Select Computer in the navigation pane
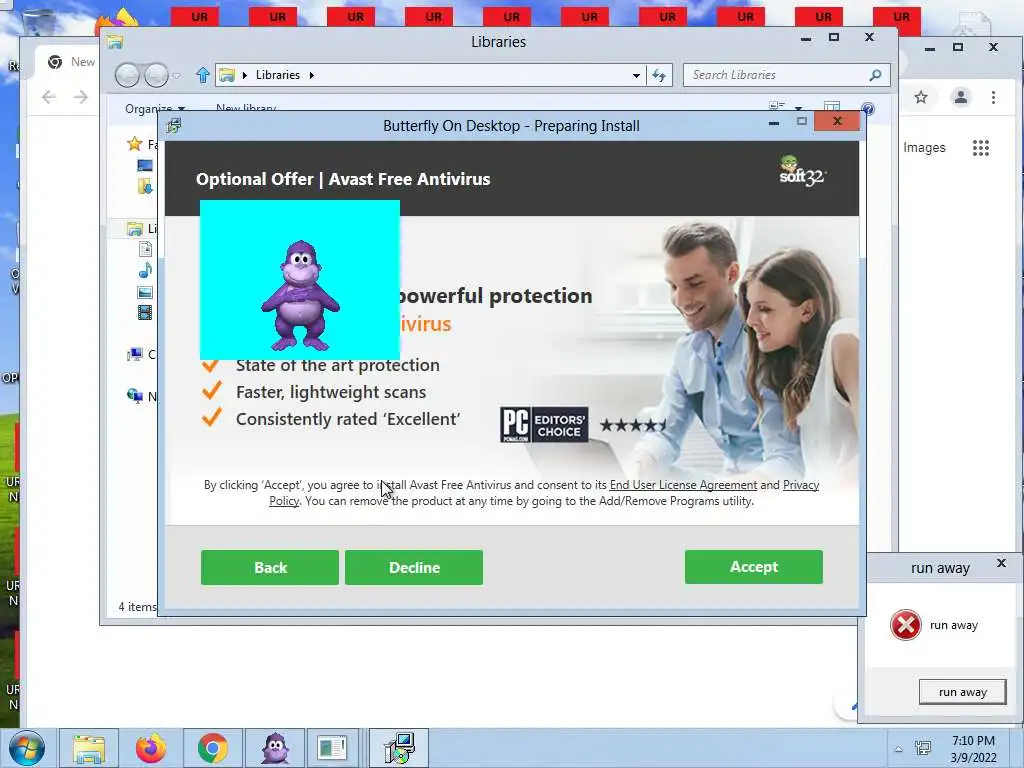 pyautogui.click(x=135, y=355)
